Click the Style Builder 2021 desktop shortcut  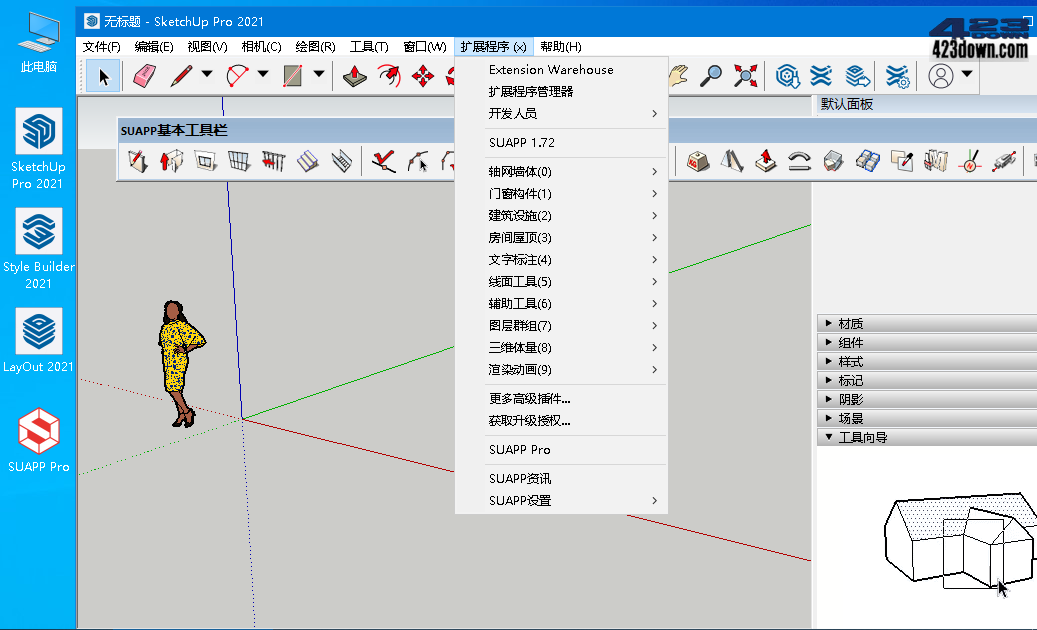(x=38, y=249)
